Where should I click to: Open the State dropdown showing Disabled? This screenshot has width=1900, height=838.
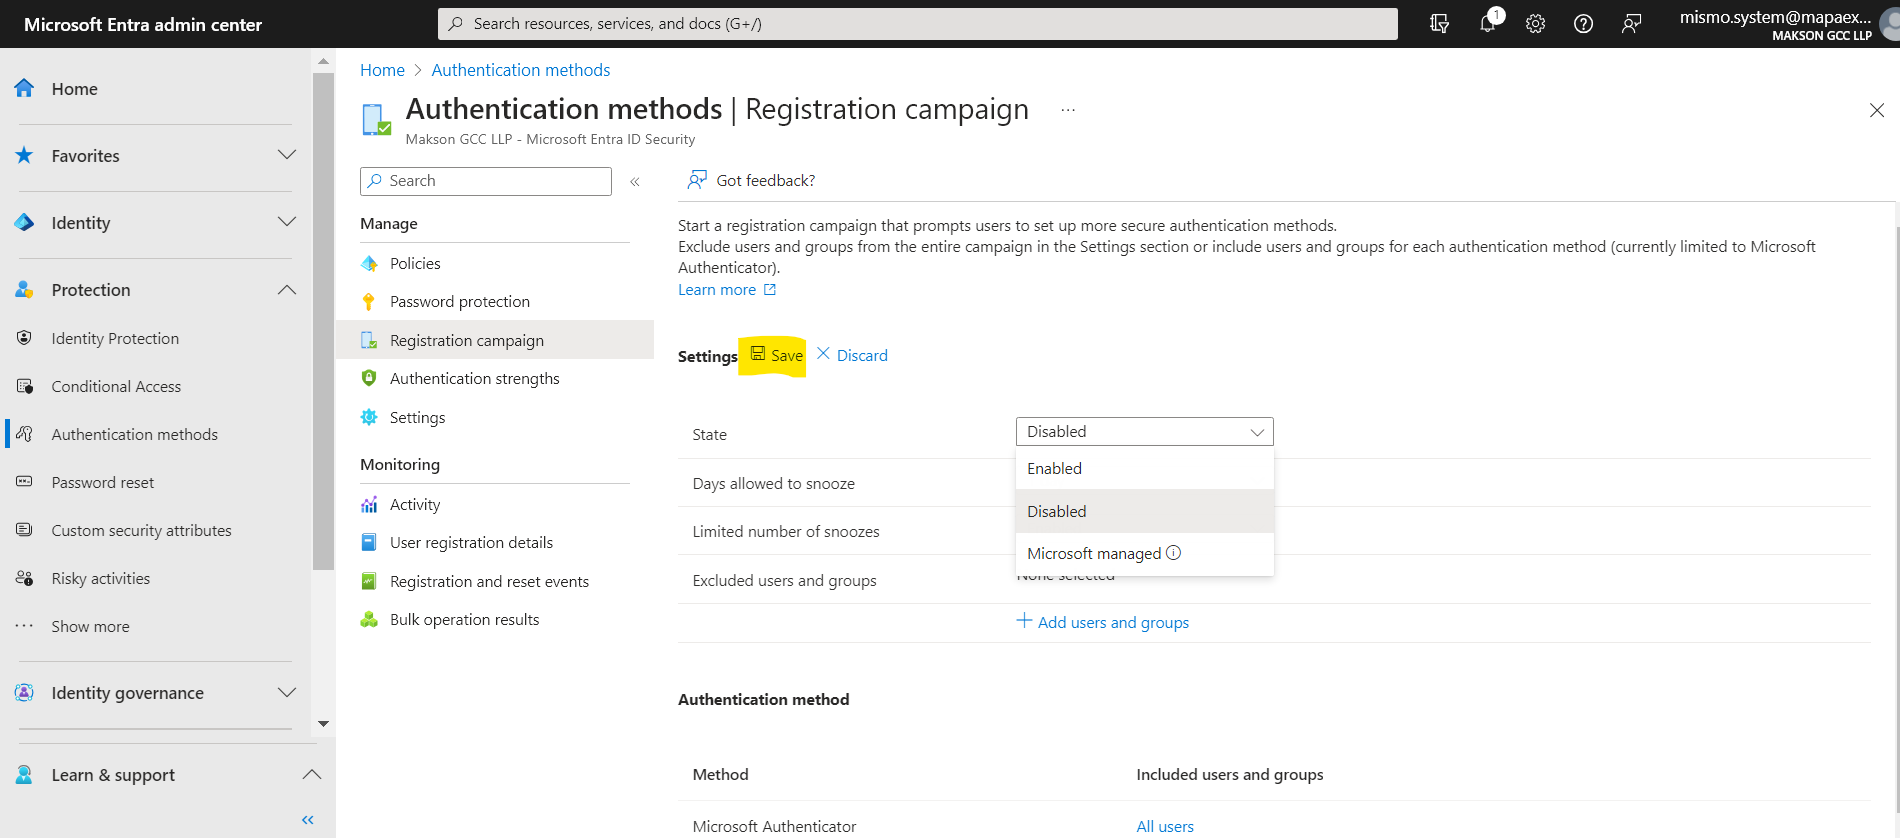pos(1145,431)
